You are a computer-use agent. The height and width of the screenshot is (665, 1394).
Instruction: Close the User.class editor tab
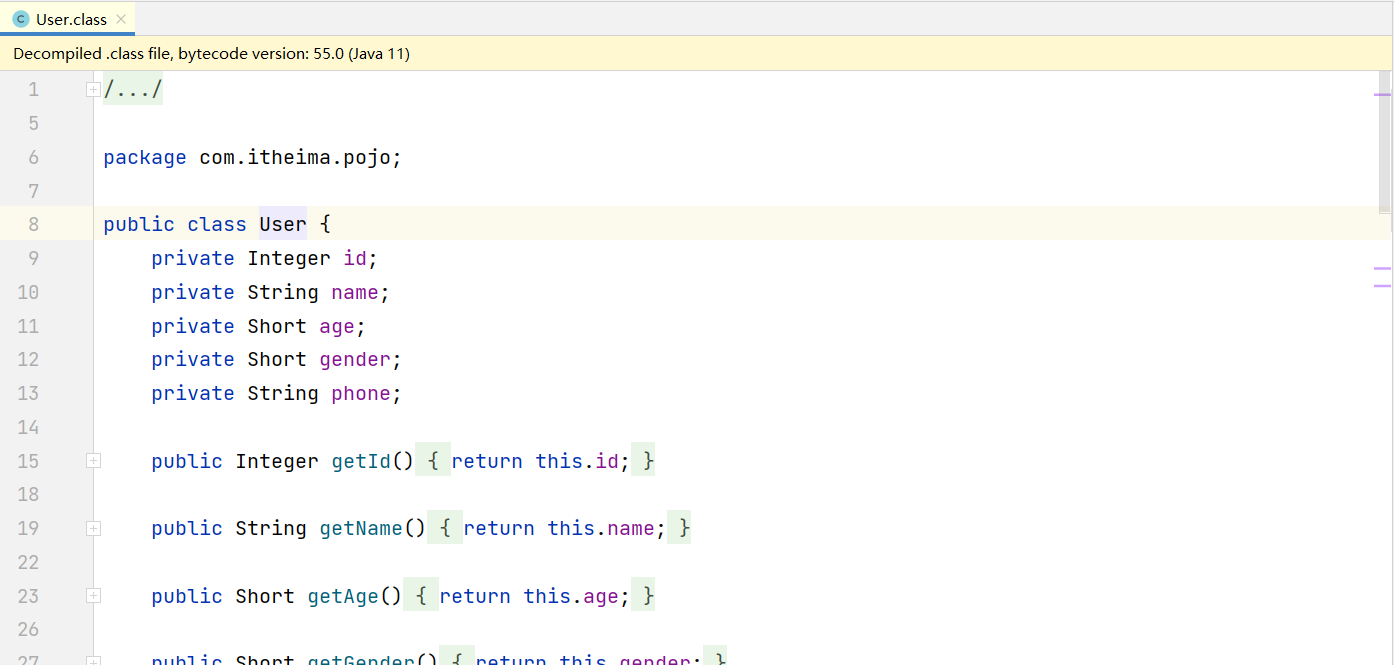tap(121, 19)
